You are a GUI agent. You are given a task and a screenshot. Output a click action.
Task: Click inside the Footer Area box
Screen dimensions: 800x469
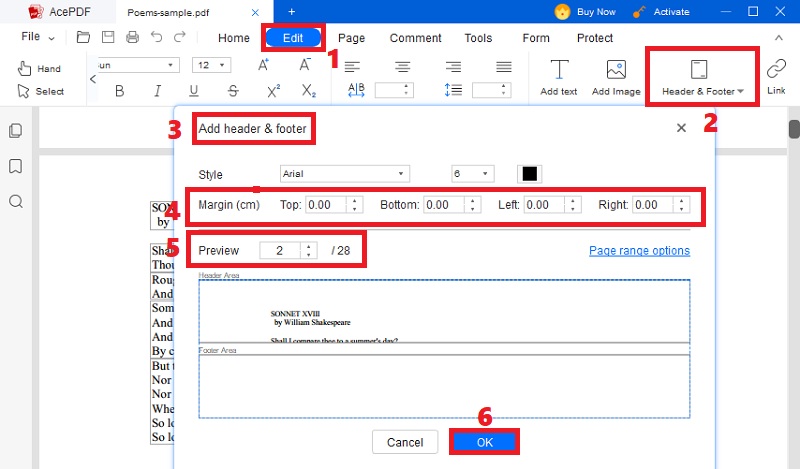point(444,386)
